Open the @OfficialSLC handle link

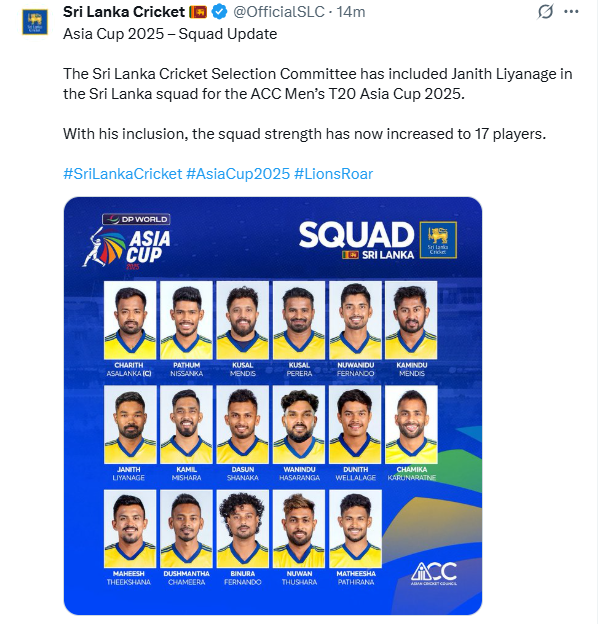[279, 12]
